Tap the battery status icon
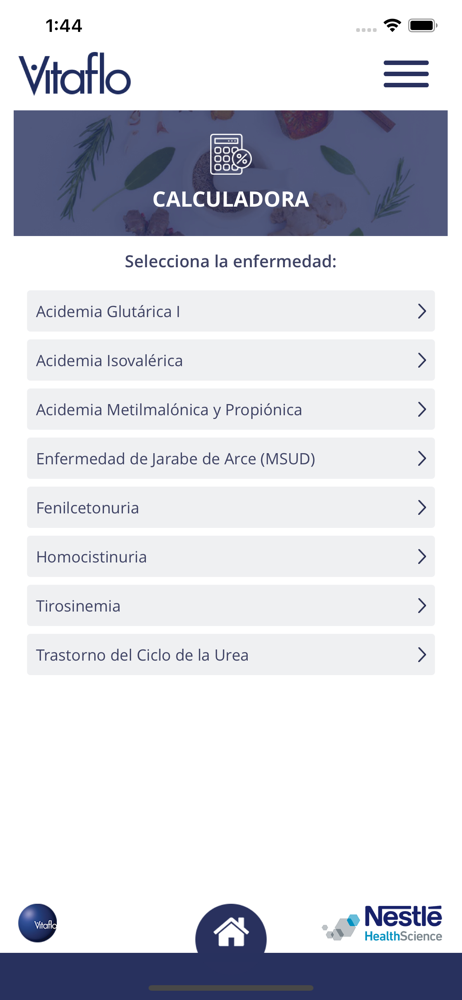This screenshot has width=462, height=1000. coord(422,26)
